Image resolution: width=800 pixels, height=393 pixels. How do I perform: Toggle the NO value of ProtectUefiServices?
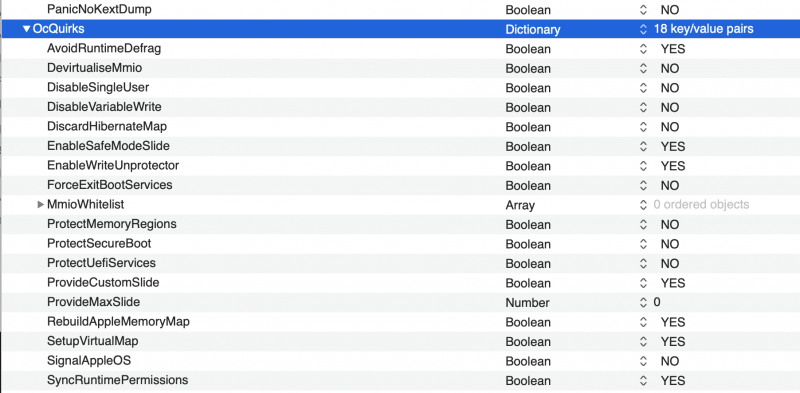(x=669, y=263)
